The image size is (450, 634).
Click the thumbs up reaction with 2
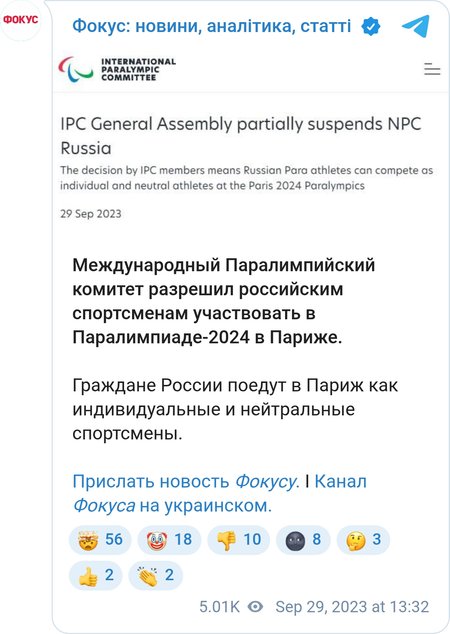[95, 575]
